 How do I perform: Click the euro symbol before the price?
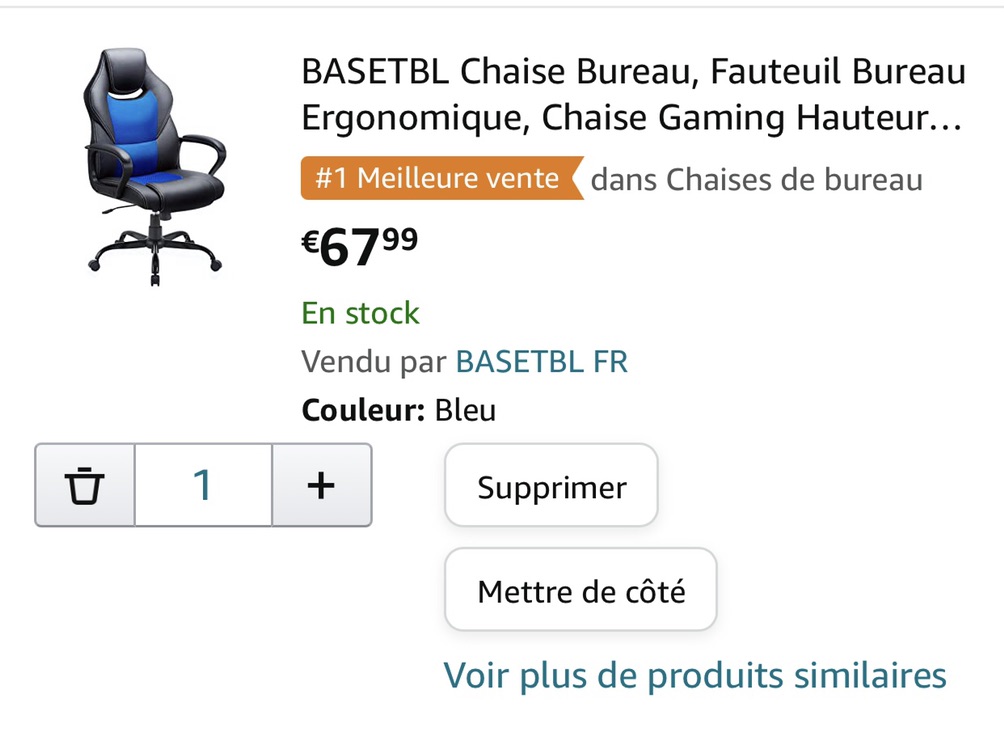pos(310,242)
